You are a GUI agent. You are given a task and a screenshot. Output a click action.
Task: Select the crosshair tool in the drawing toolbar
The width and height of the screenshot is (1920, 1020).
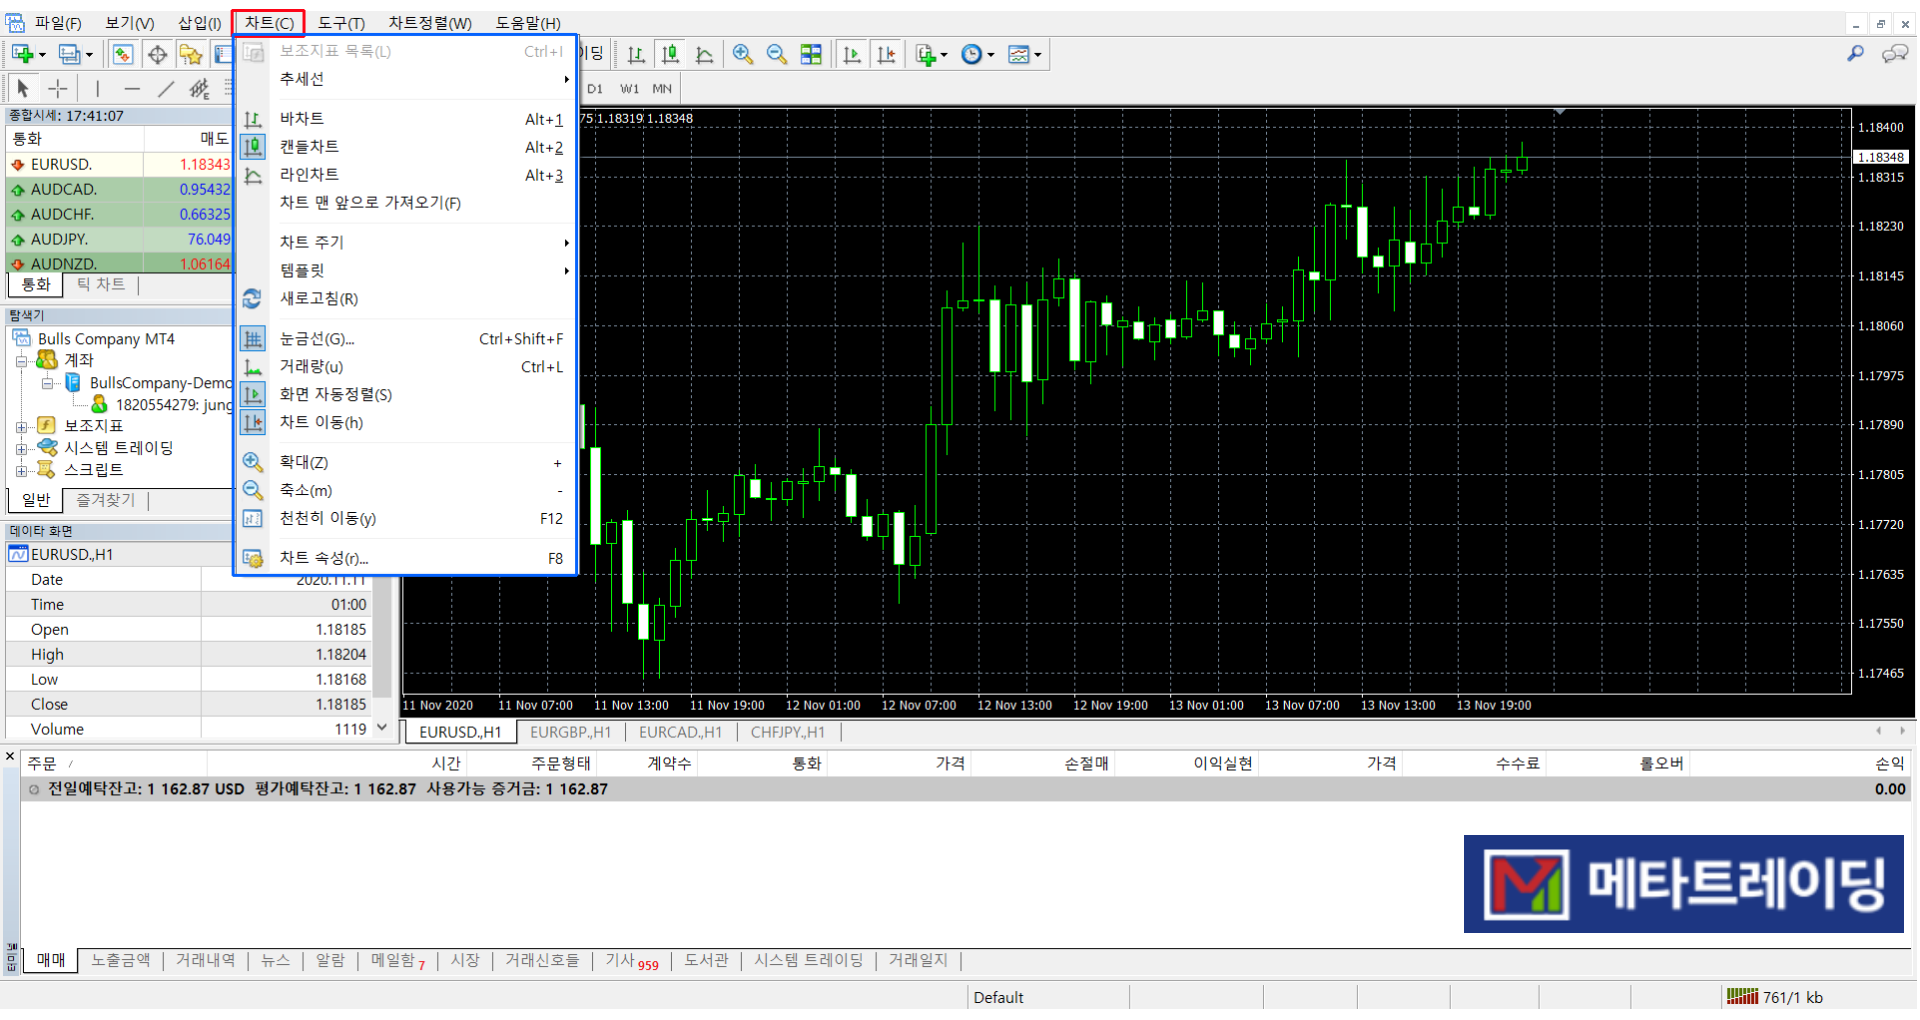tap(58, 89)
